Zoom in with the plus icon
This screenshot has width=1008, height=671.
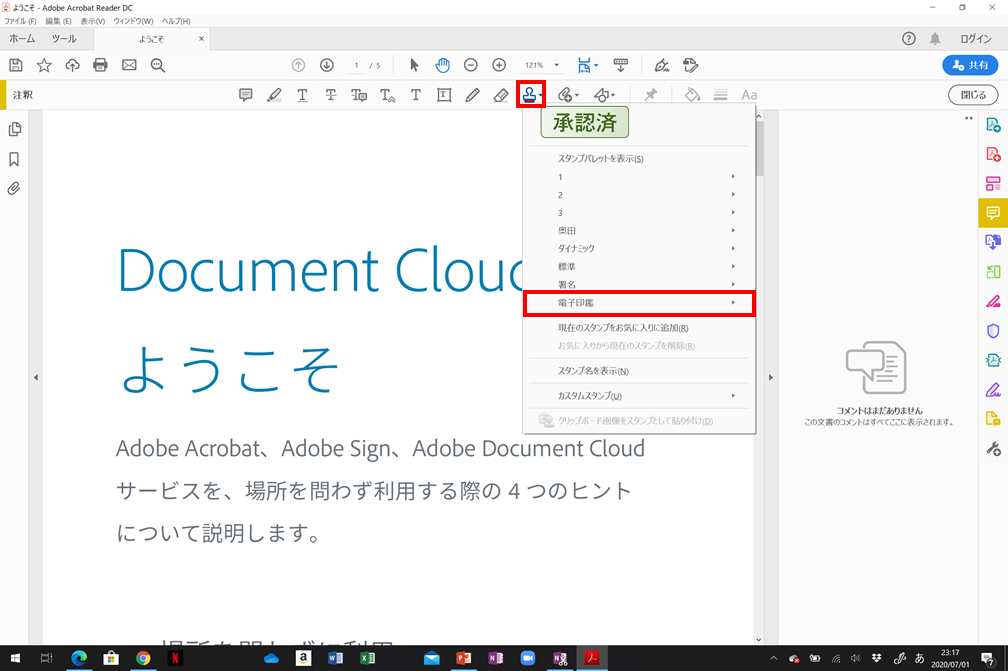coord(499,65)
